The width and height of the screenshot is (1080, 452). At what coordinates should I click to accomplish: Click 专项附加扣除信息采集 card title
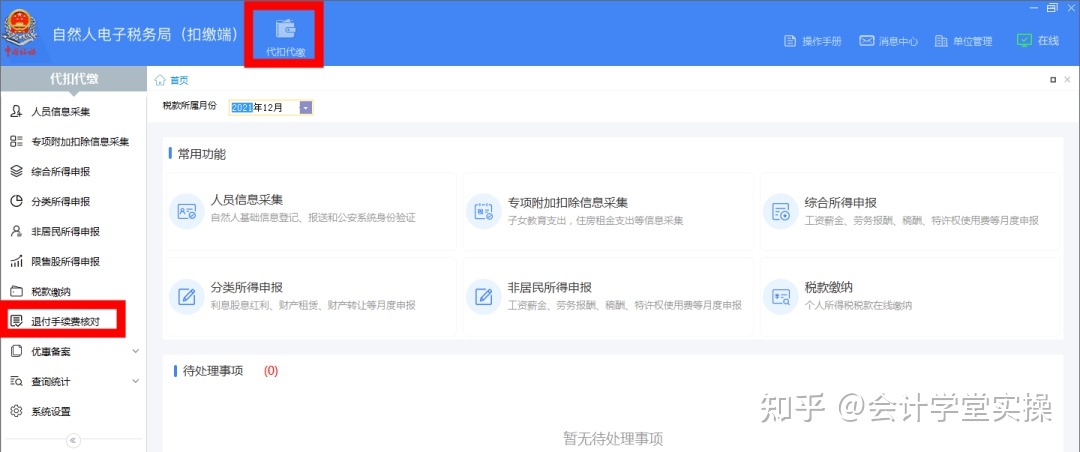pyautogui.click(x=568, y=203)
